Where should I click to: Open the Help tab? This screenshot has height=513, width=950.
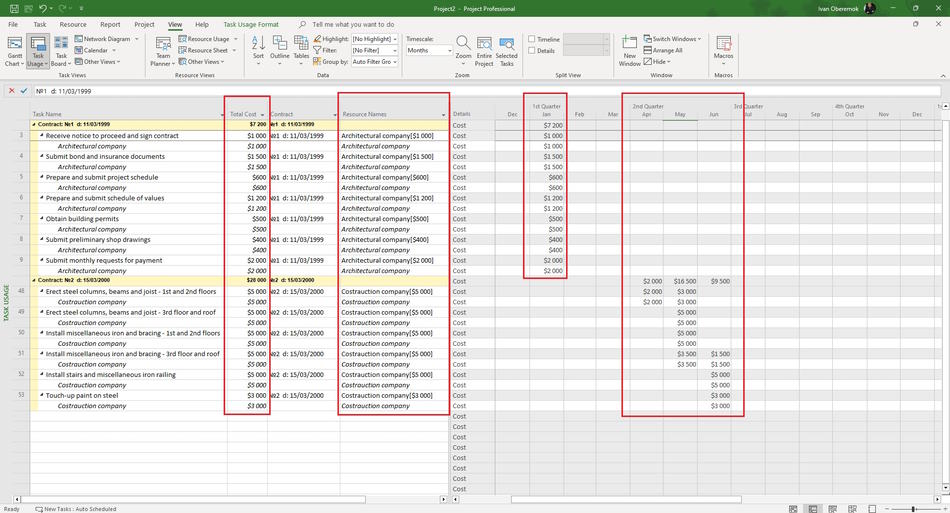[x=202, y=24]
